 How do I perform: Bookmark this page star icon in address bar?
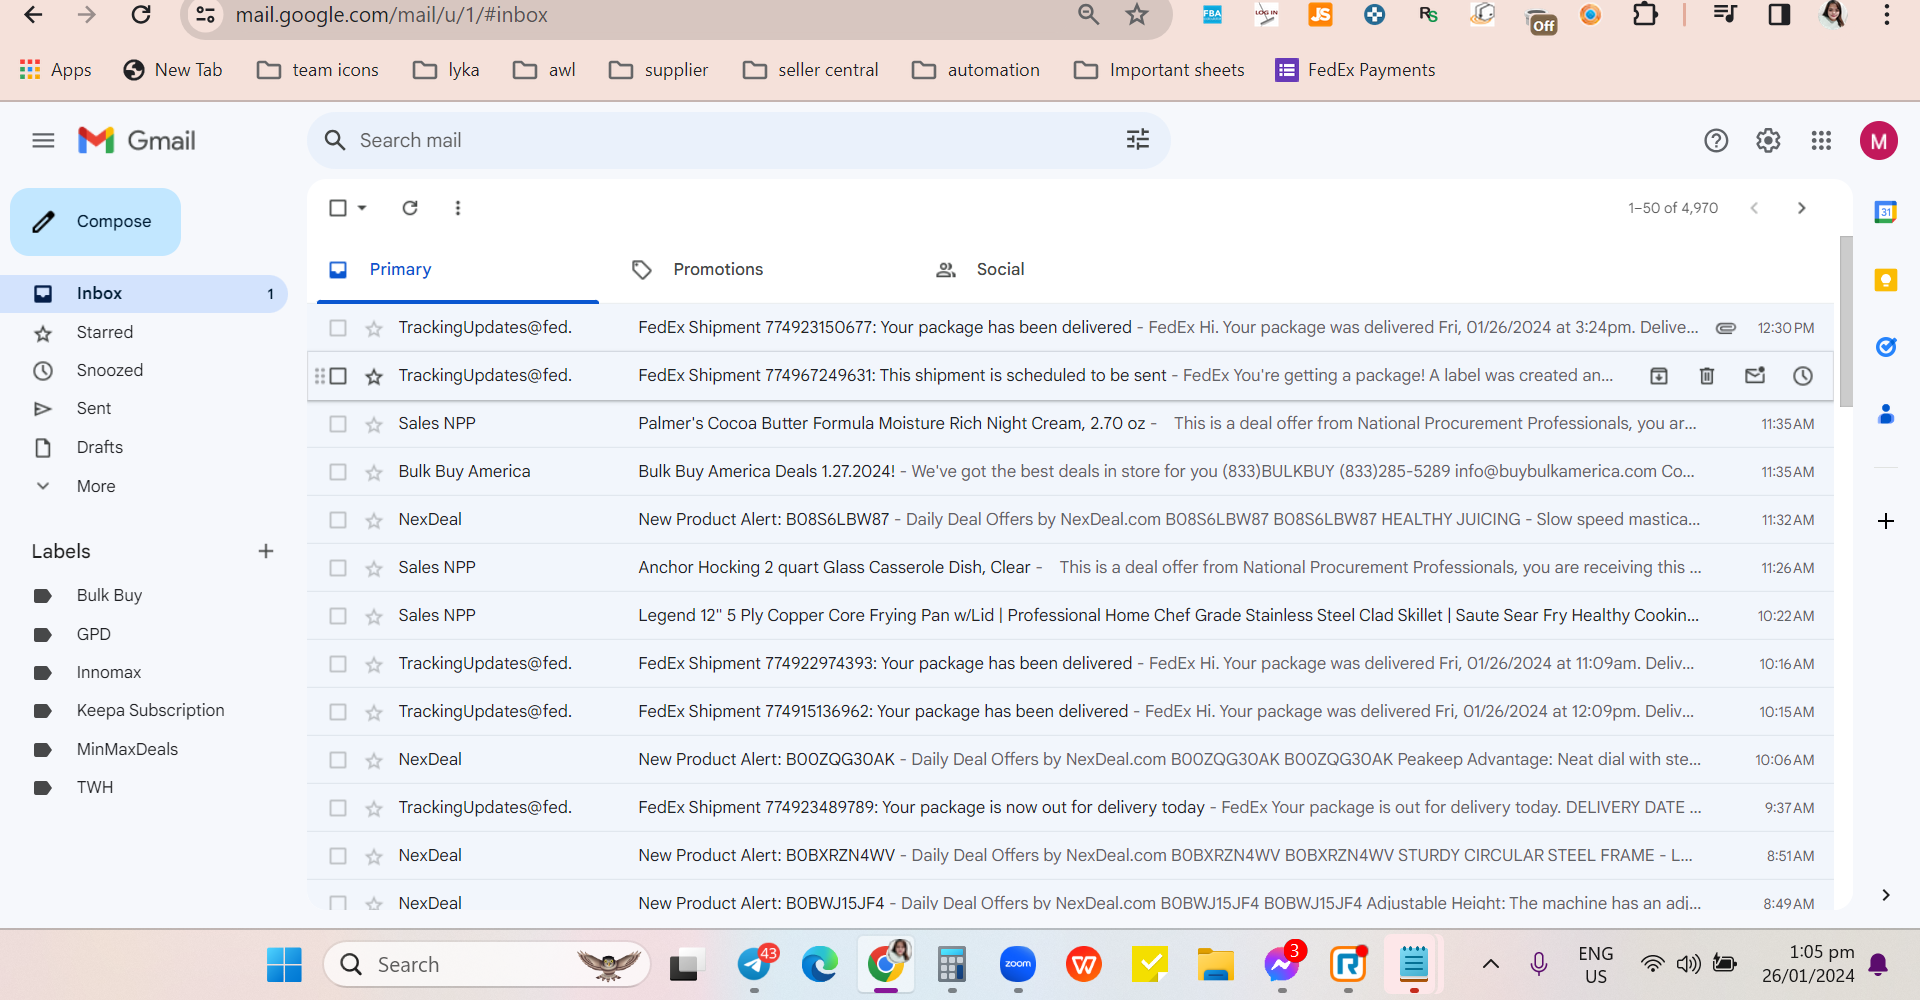tap(1136, 14)
